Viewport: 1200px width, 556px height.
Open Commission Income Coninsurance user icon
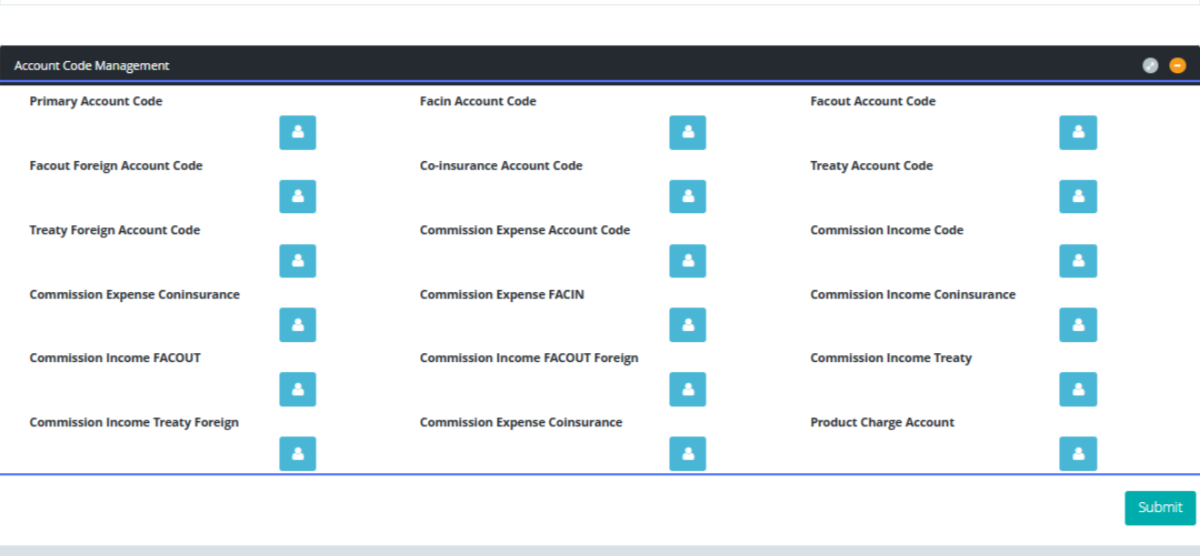[1077, 325]
